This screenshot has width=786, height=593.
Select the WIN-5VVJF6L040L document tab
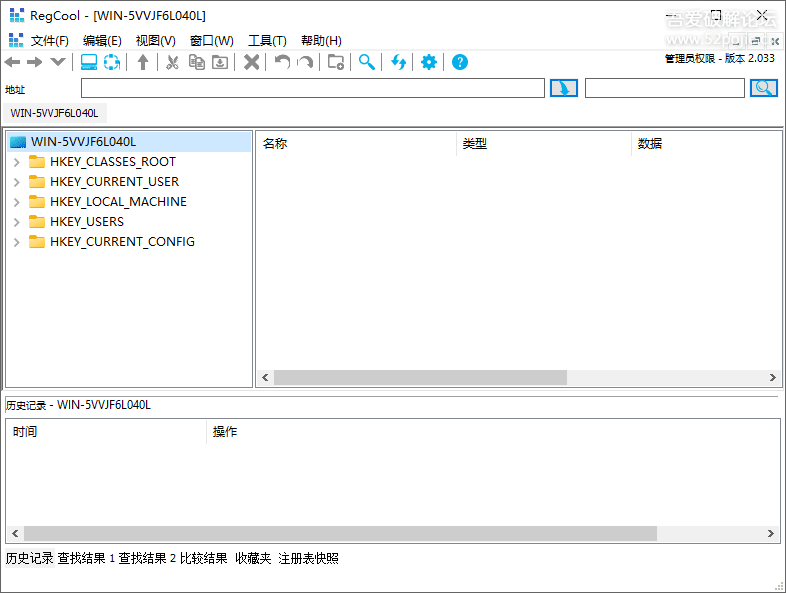point(55,113)
